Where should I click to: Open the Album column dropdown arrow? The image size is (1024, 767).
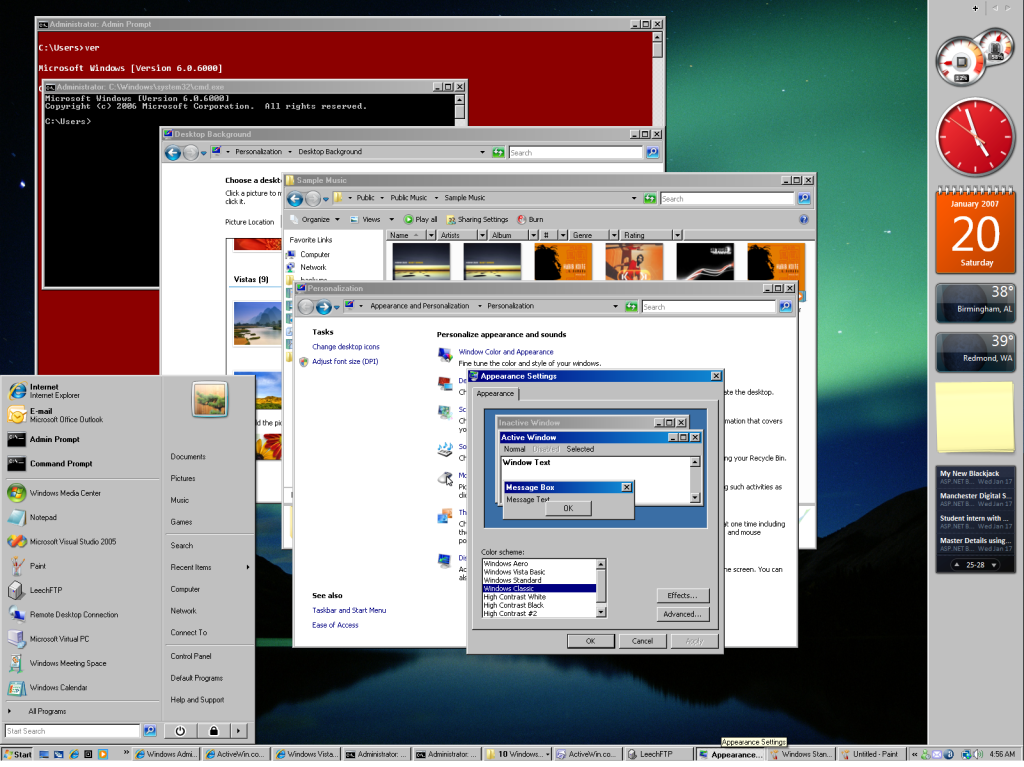click(x=533, y=235)
